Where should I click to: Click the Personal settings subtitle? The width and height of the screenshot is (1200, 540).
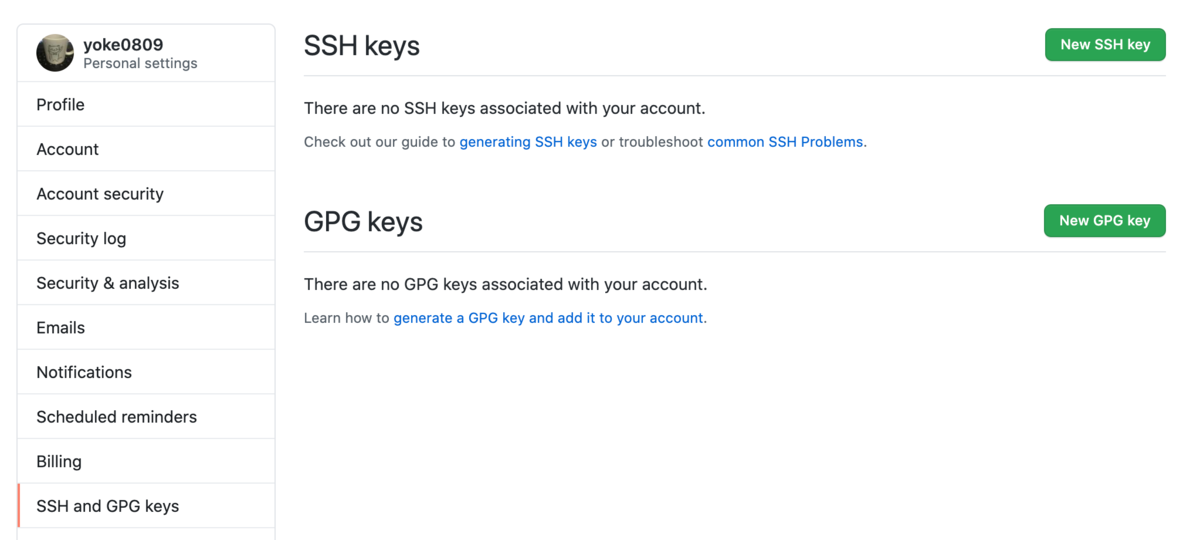click(x=140, y=63)
